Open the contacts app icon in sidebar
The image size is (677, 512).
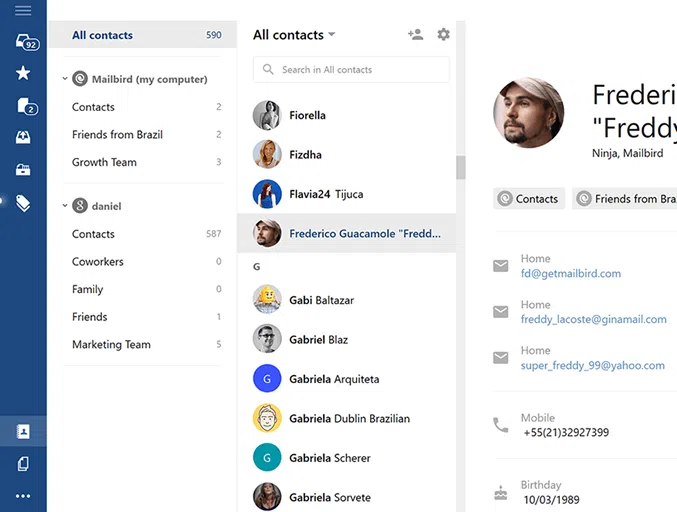point(23,432)
